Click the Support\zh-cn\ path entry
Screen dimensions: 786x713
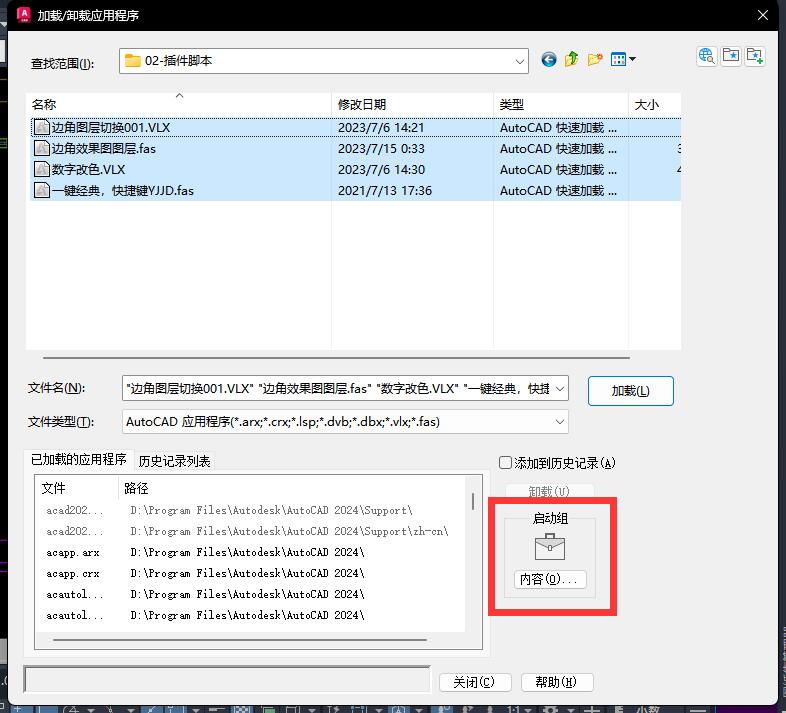pos(289,531)
